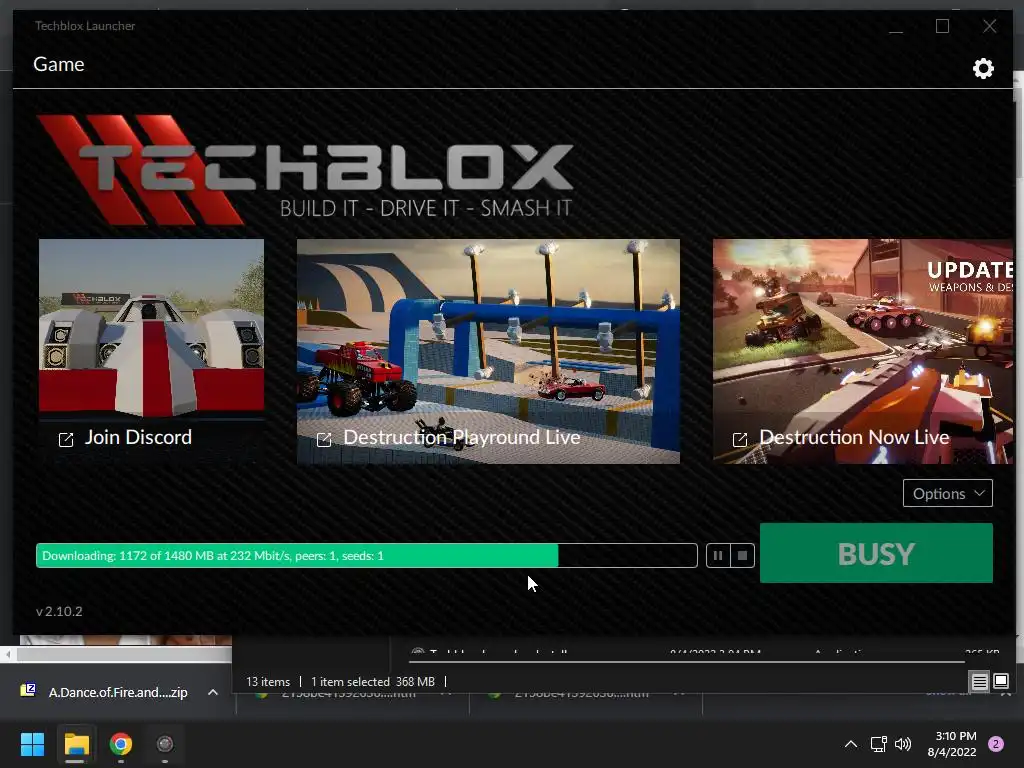1024x768 pixels.
Task: Click the green BUSY button
Action: (x=876, y=553)
